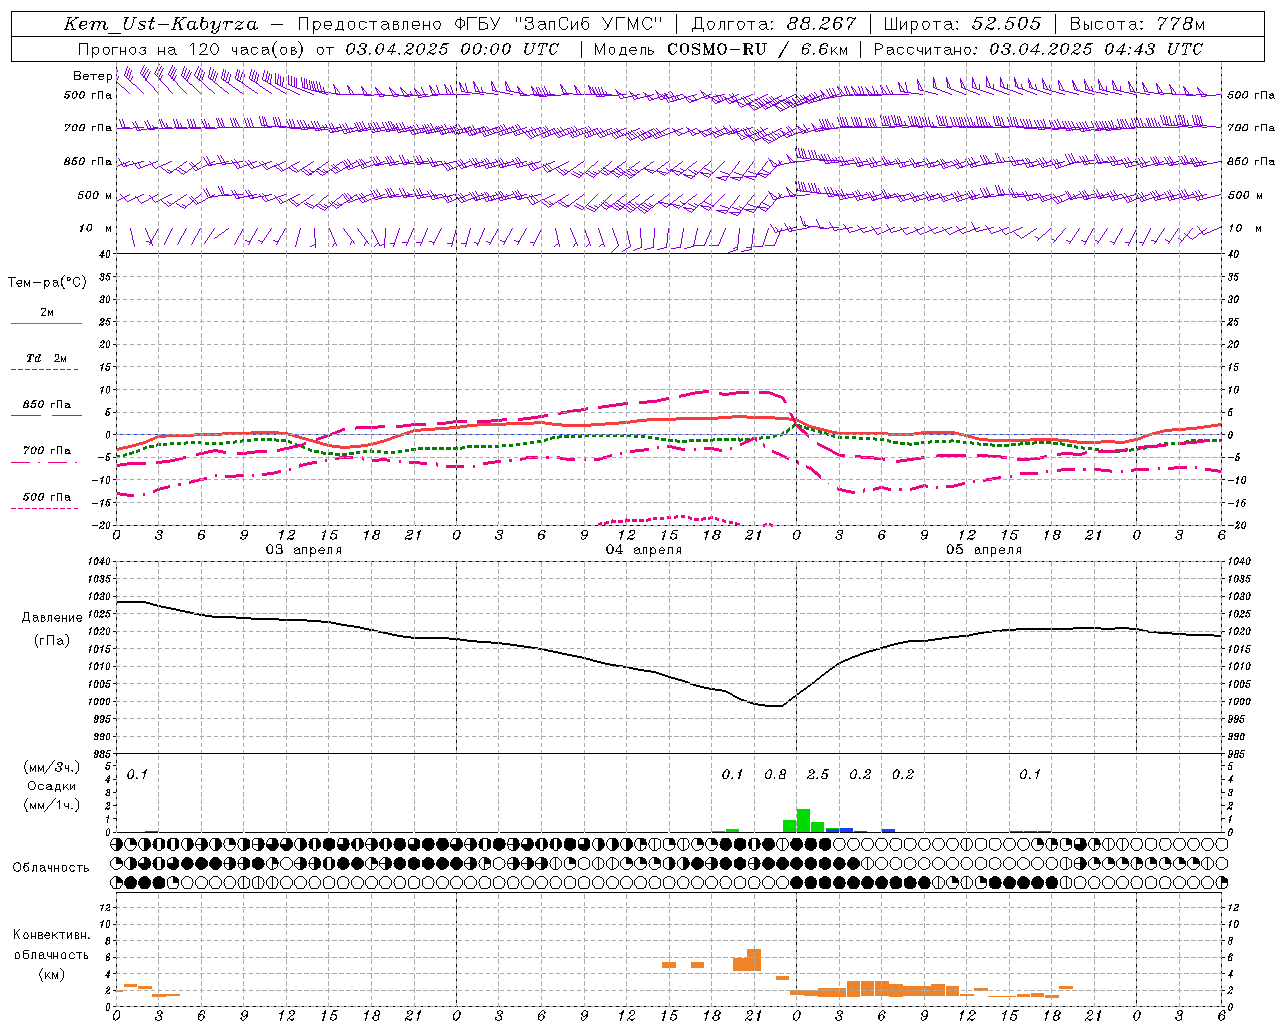Click the 05 апреля date label

[x=983, y=550]
